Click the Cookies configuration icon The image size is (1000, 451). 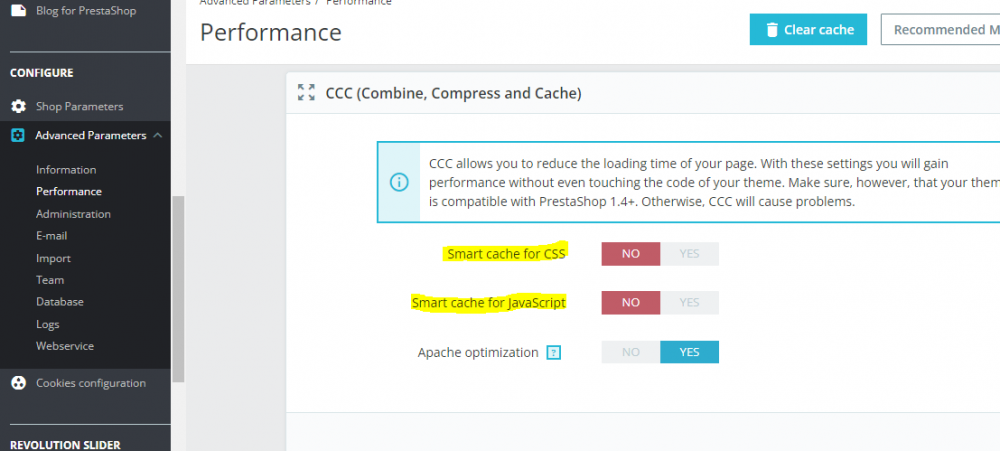pos(18,383)
